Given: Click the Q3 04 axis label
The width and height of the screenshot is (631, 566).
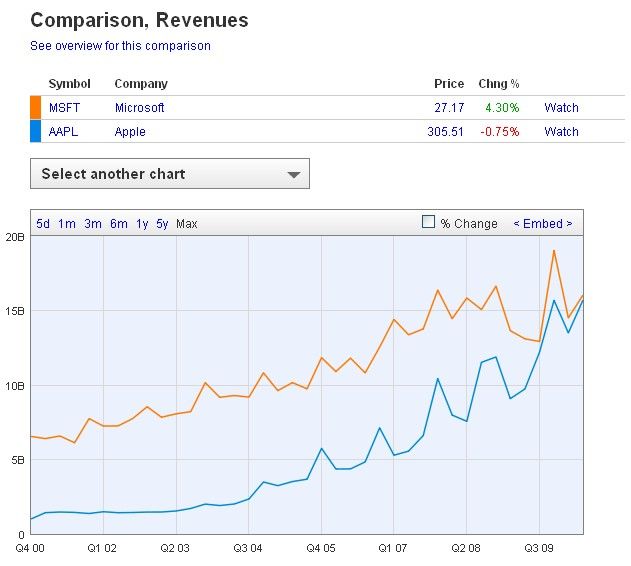Looking at the screenshot, I should tap(248, 548).
